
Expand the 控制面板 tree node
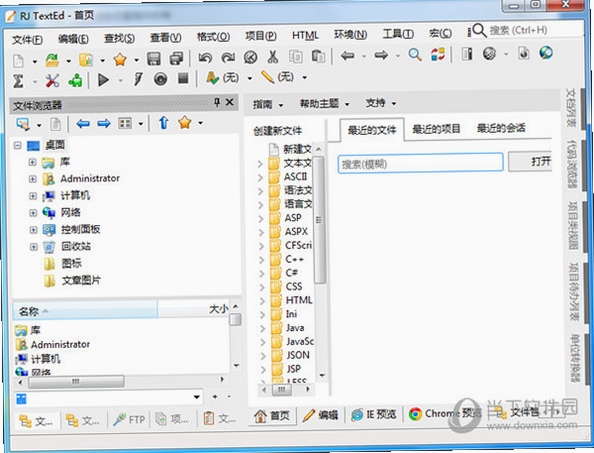tap(33, 230)
